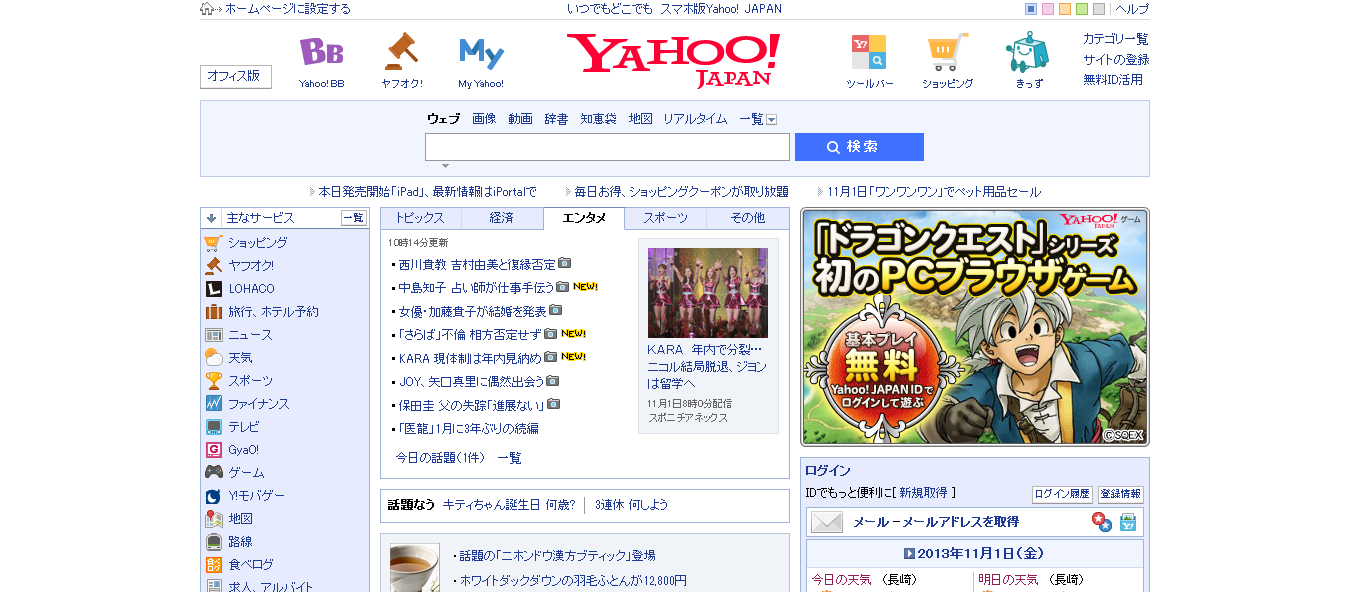Click the LOHACO icon in sidebar
This screenshot has width=1349, height=592.
pos(213,288)
